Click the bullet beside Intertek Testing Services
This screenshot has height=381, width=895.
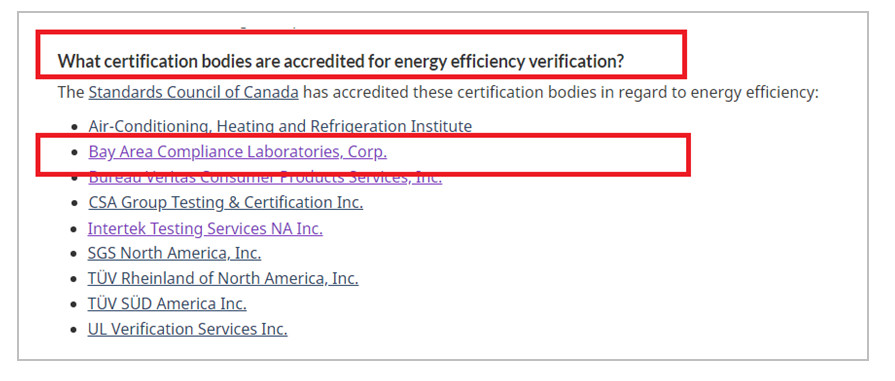pos(74,229)
